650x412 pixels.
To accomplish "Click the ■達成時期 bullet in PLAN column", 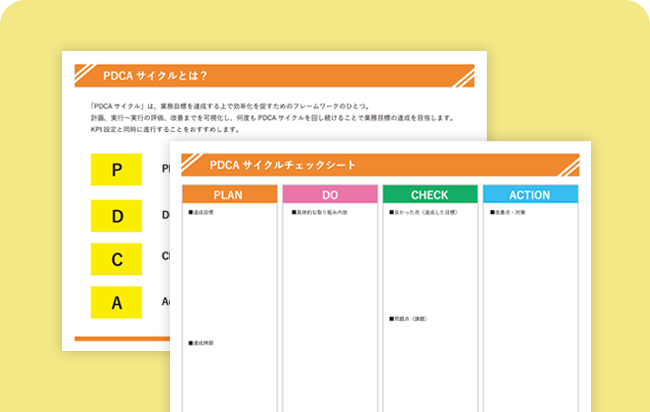I will (201, 343).
